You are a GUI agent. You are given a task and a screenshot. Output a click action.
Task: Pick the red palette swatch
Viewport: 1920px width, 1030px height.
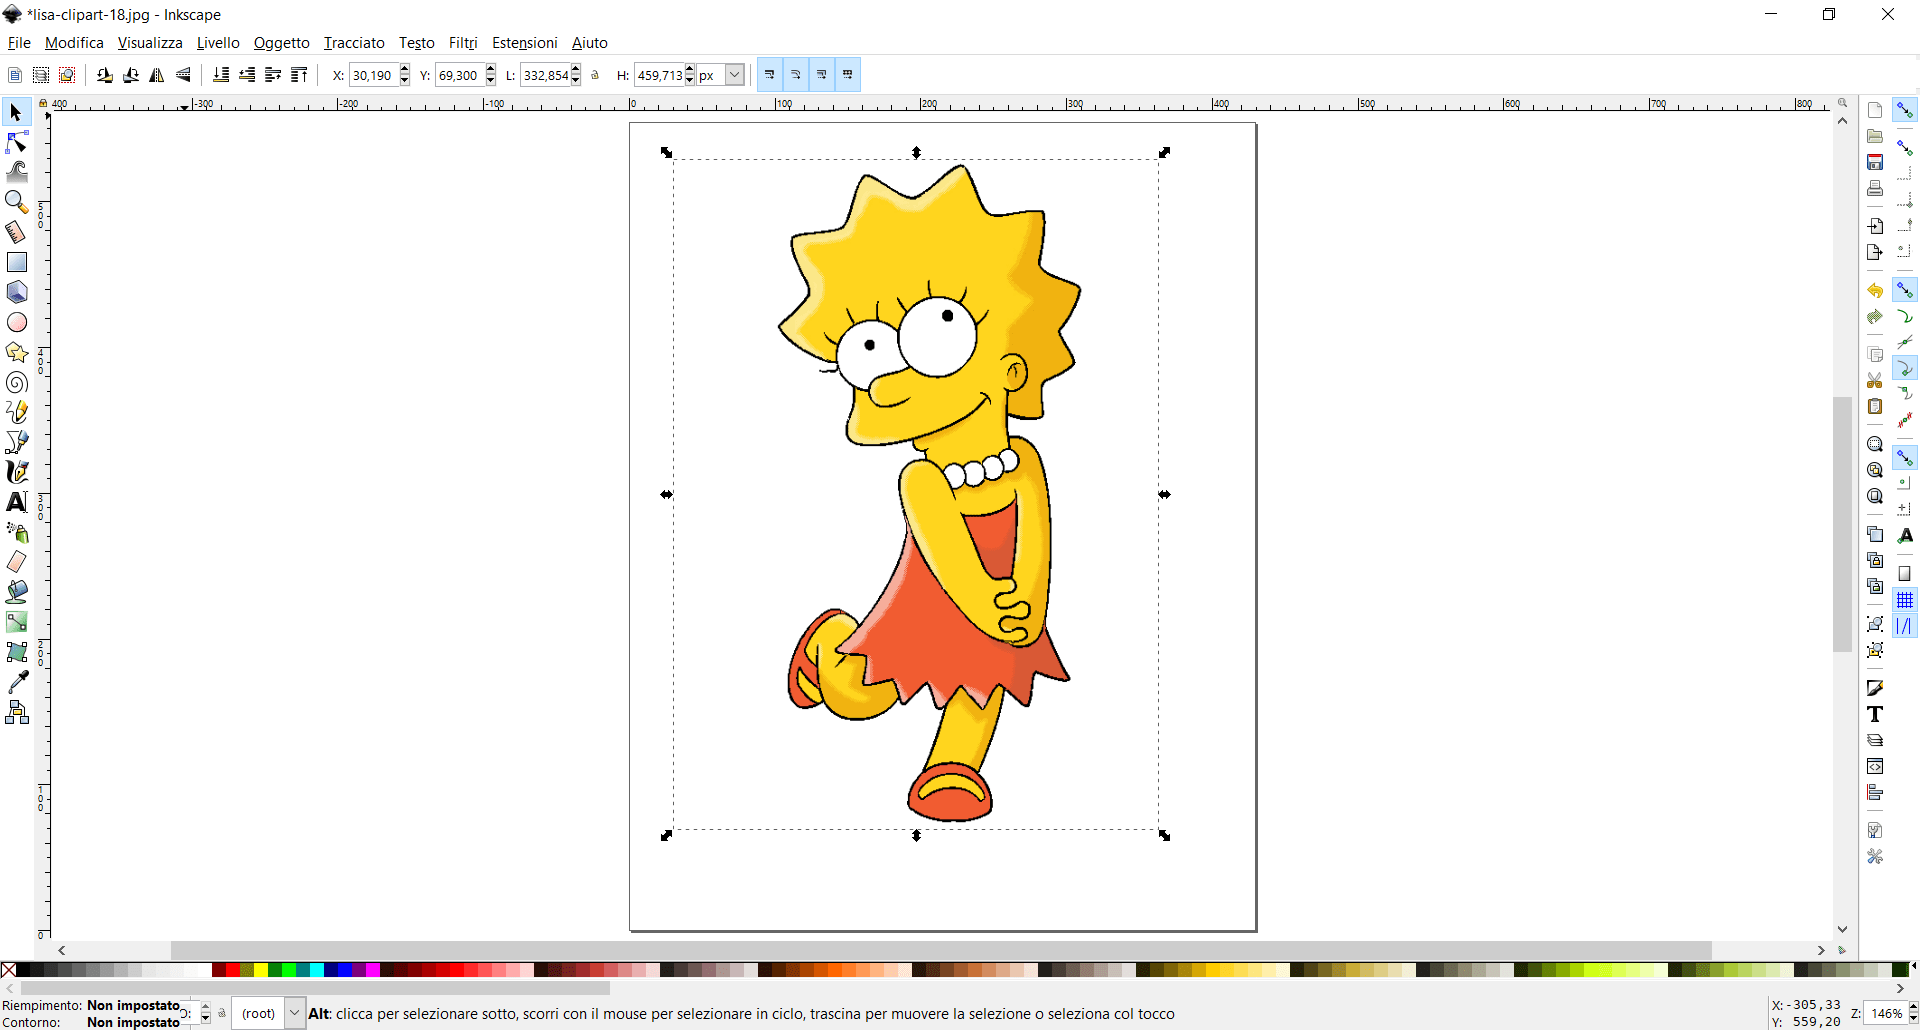[x=232, y=970]
